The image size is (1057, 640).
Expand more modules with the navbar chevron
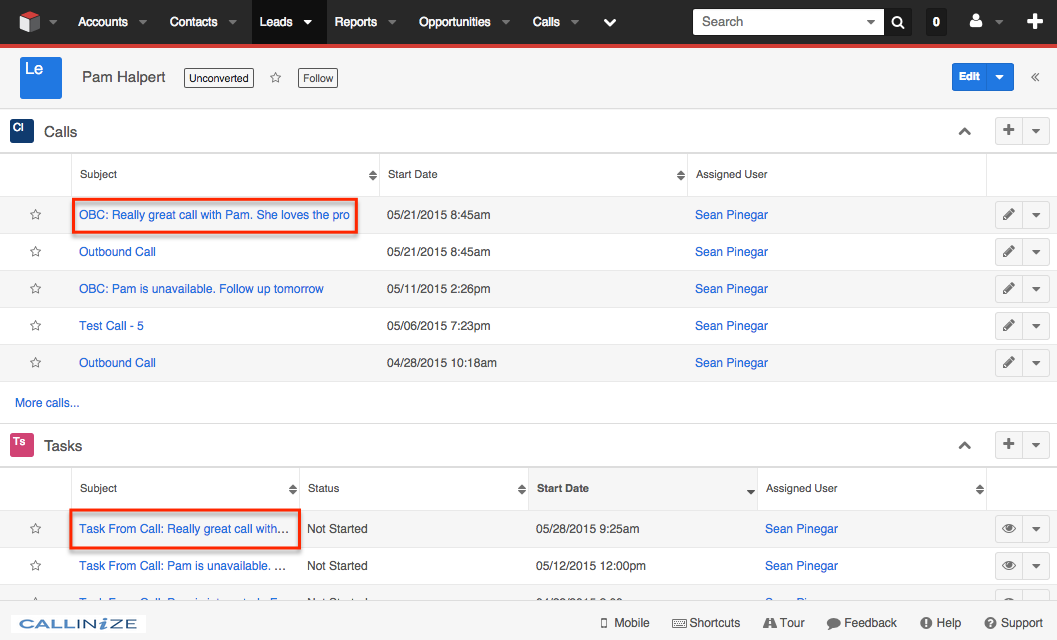pos(609,22)
